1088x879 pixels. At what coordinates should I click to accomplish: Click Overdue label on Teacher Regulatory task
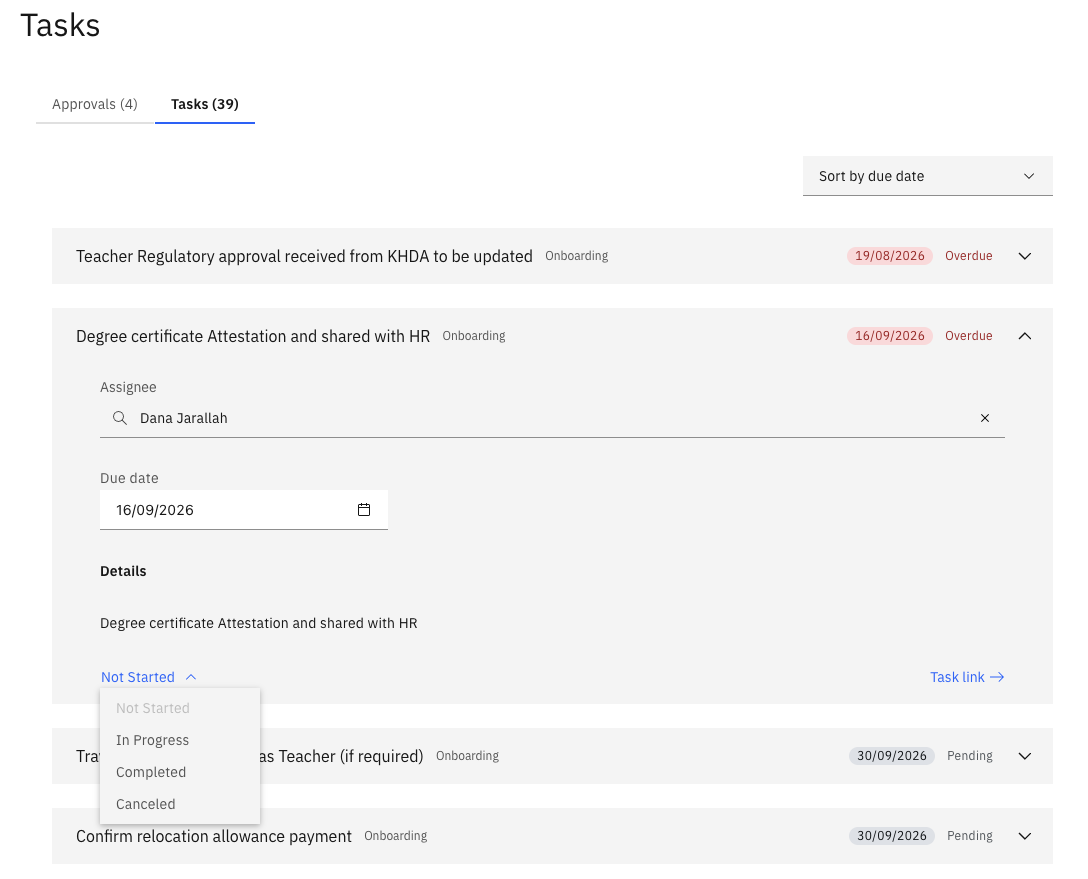[969, 256]
